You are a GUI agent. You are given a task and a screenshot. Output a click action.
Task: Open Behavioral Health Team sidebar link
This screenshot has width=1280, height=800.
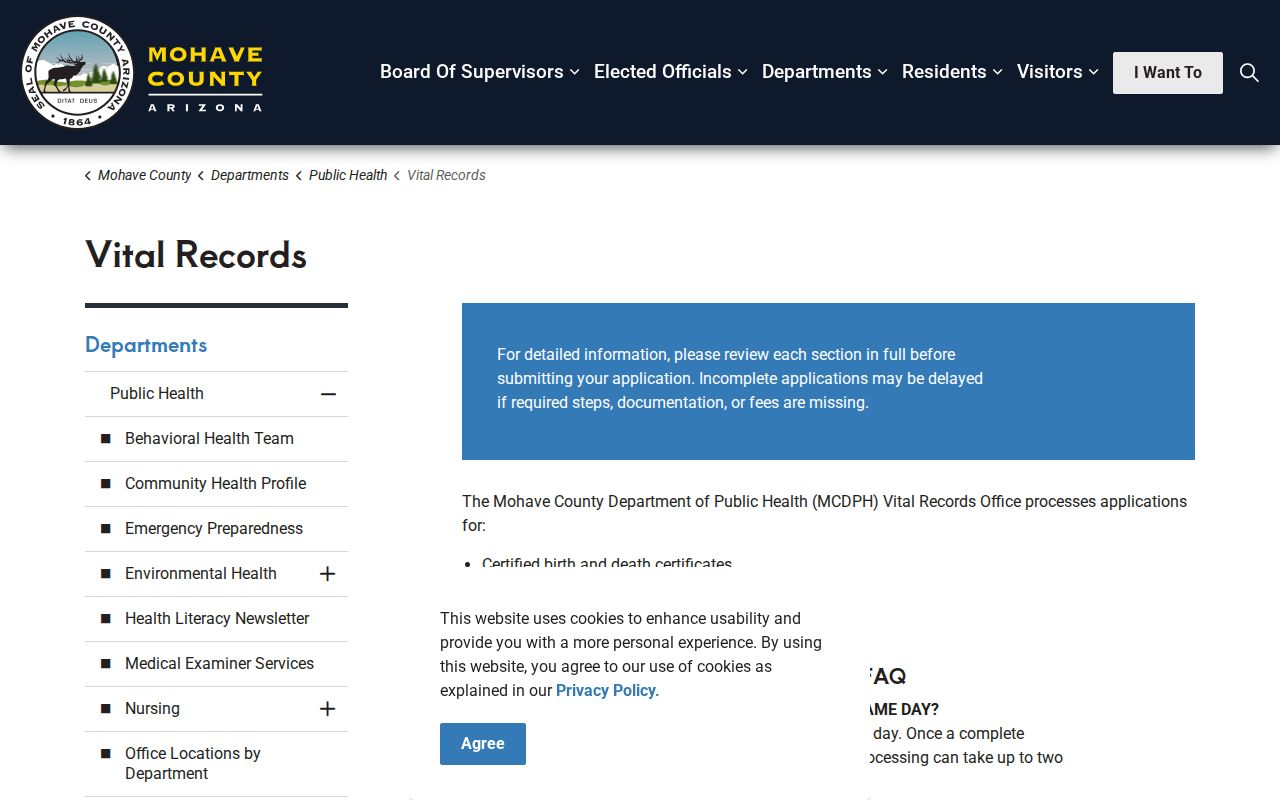pos(209,438)
